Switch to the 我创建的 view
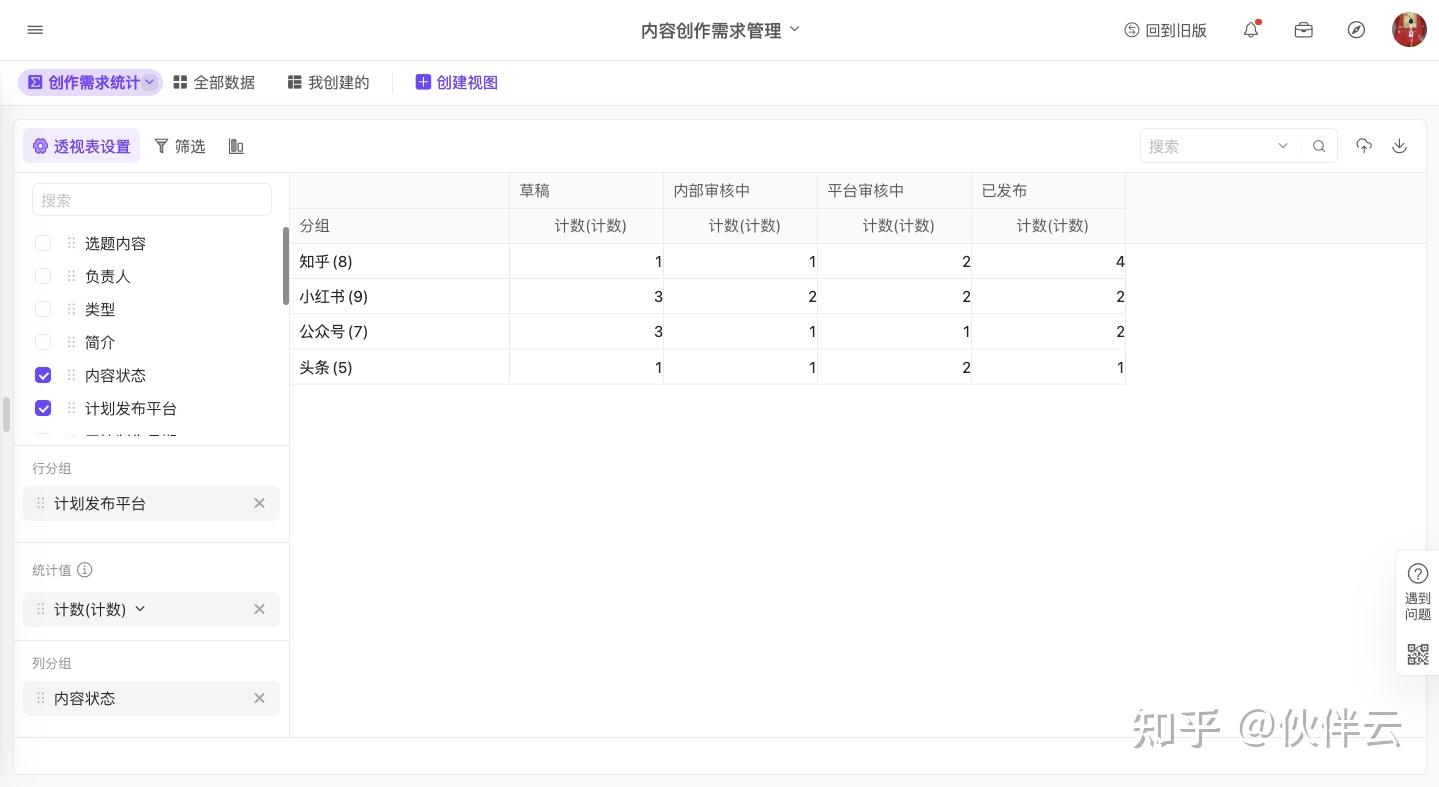1439x787 pixels. (328, 82)
